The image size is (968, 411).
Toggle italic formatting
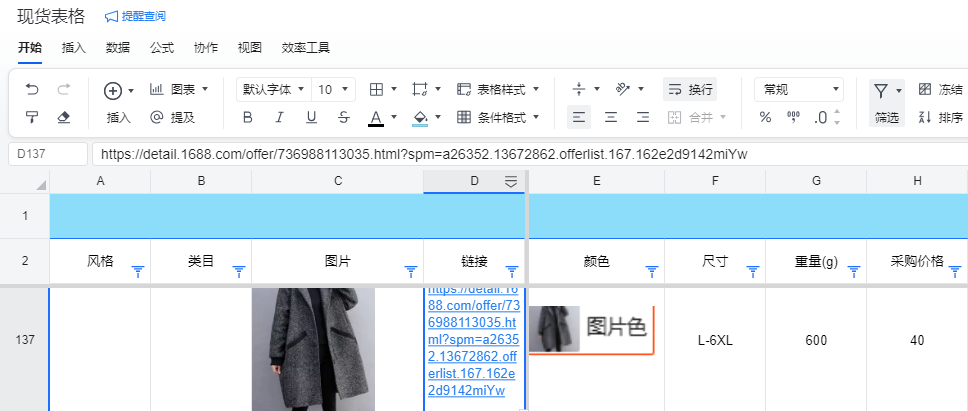click(x=280, y=117)
